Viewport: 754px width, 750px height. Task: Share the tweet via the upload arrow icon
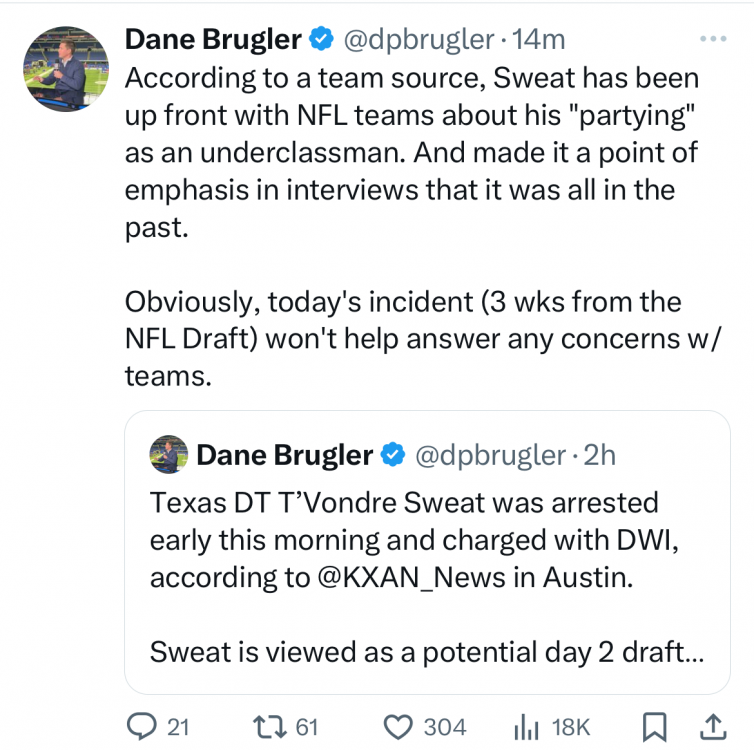(711, 726)
